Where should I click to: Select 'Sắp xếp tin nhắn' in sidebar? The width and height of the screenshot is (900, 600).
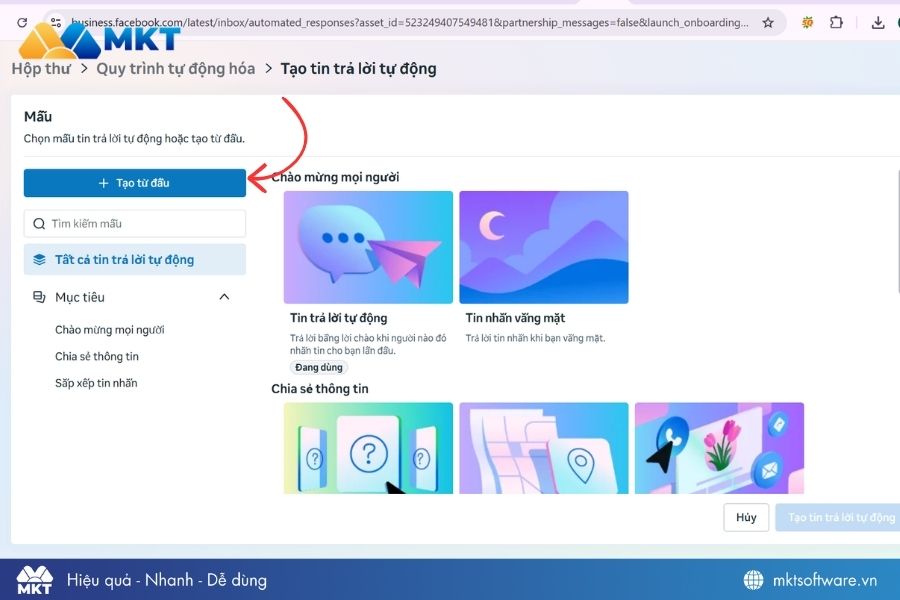click(96, 383)
